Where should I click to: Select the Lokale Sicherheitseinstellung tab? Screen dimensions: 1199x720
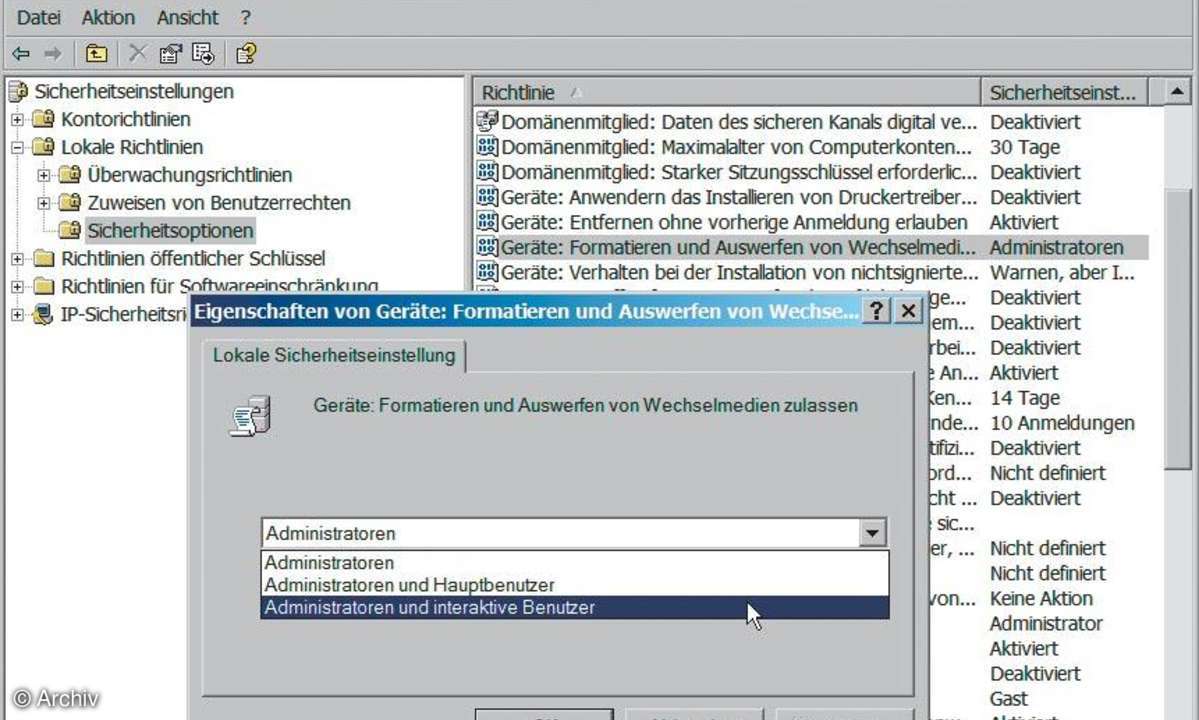point(334,355)
